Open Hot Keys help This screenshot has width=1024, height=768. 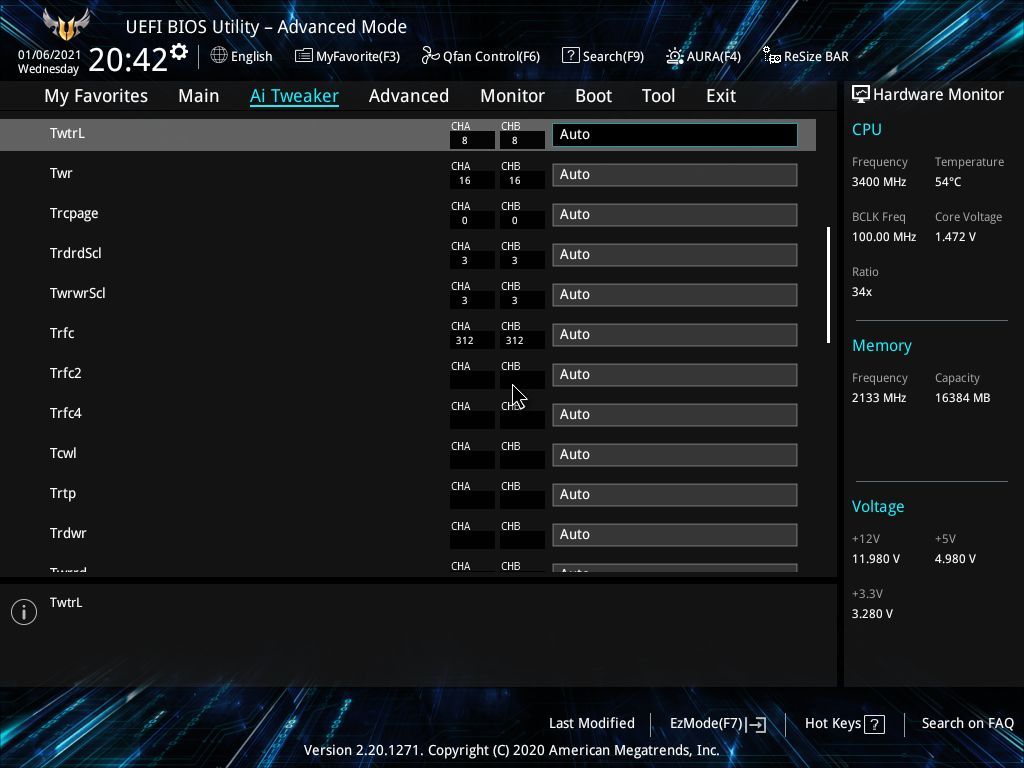coord(844,724)
